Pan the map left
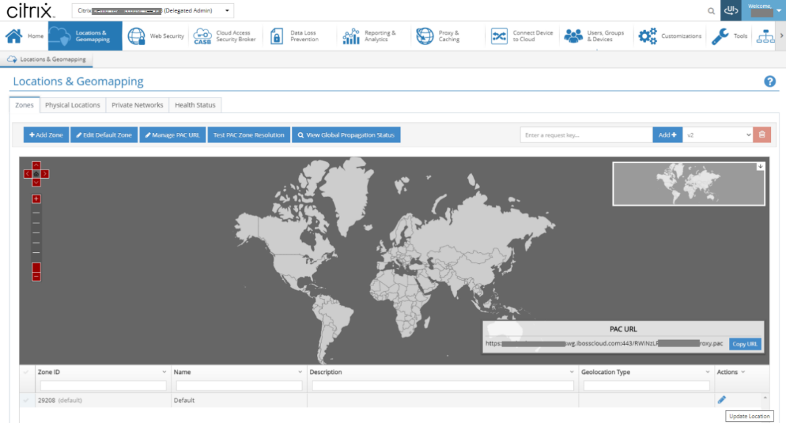Screen dimensions: 786x424 (x=28, y=174)
